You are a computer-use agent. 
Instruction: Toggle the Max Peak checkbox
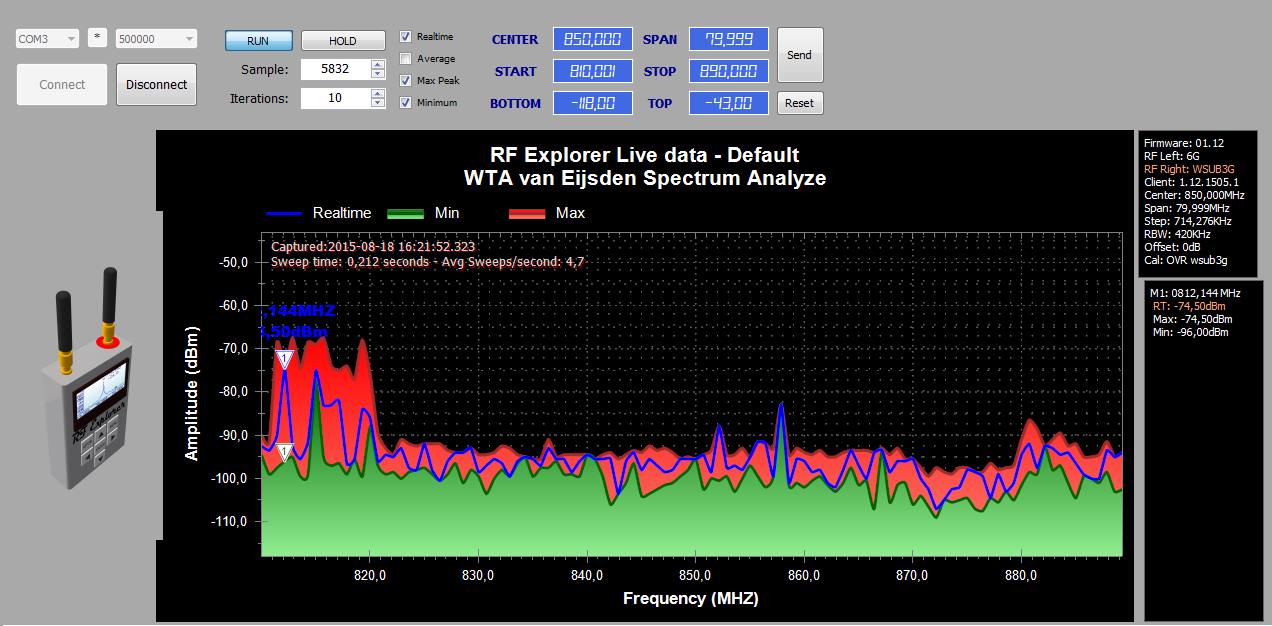405,80
